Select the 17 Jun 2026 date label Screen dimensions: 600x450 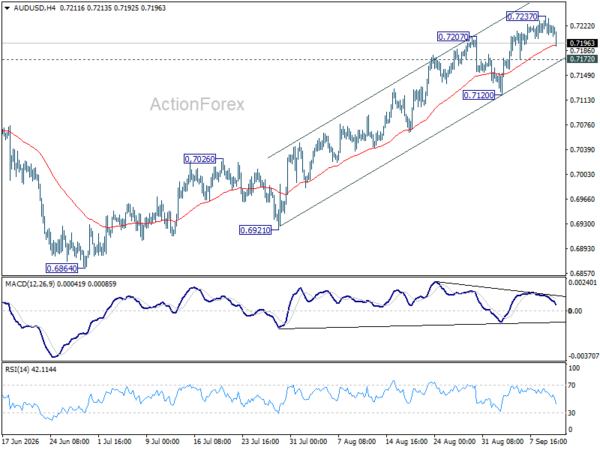click(20, 441)
